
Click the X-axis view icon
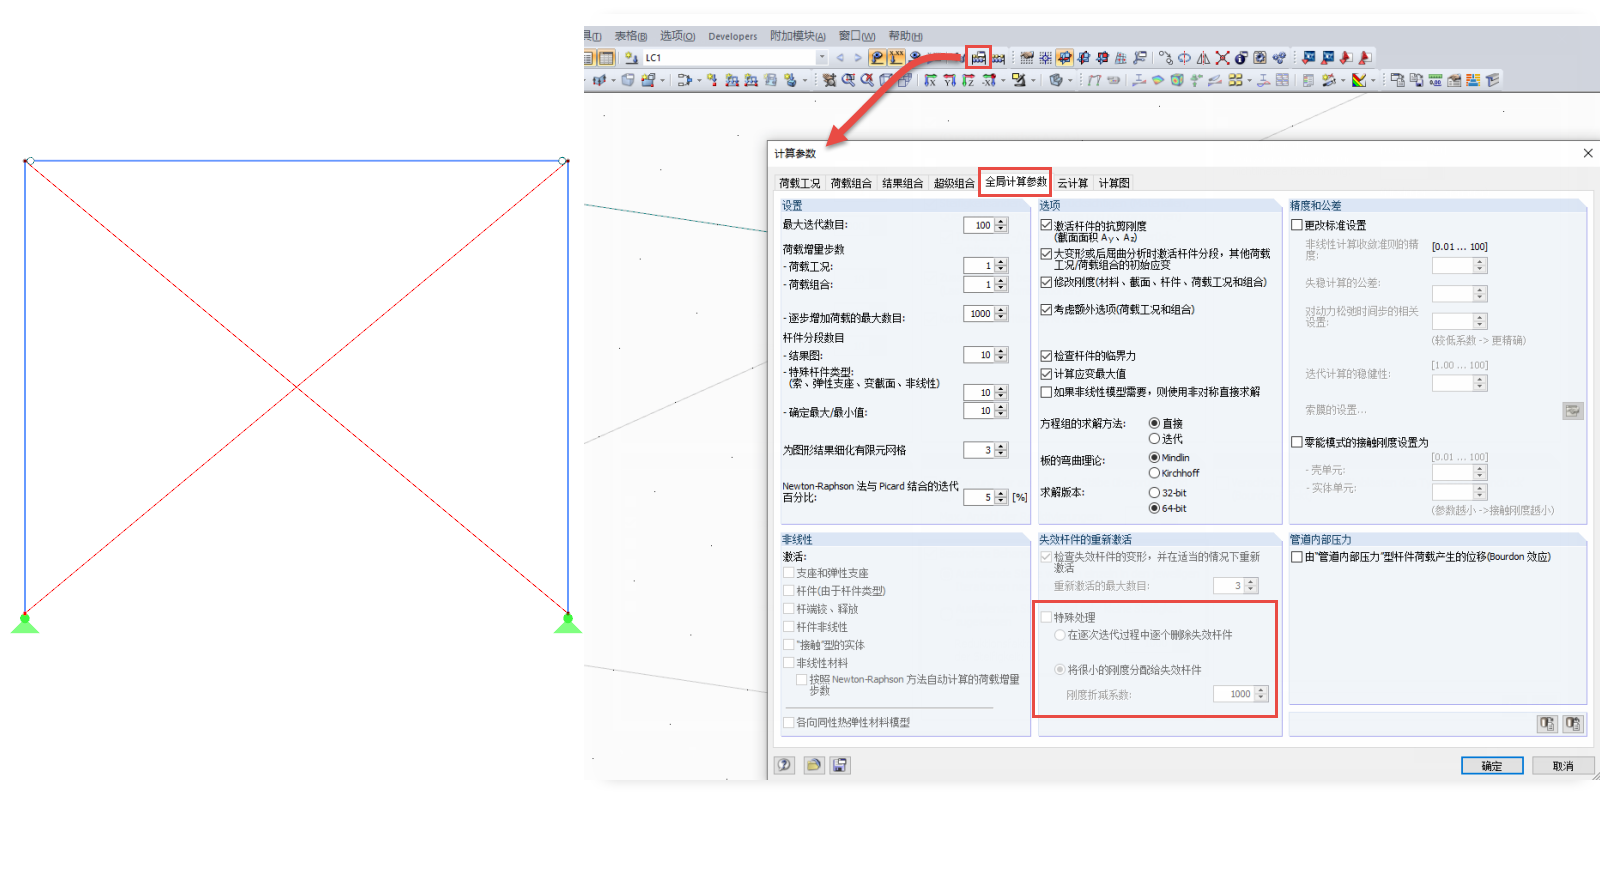930,80
